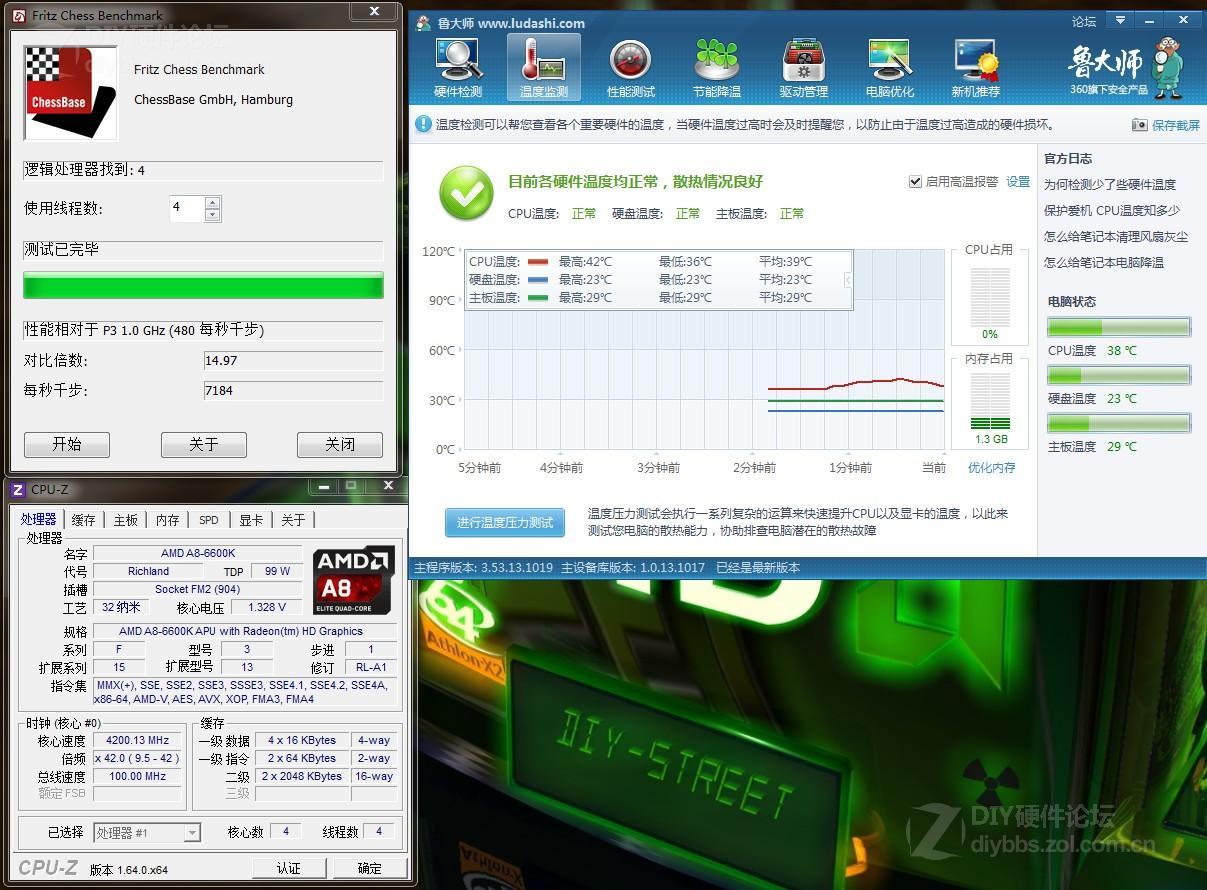Click the ChessBase logo in Fritz Chess Benchmark
The image size is (1207, 890).
point(71,92)
